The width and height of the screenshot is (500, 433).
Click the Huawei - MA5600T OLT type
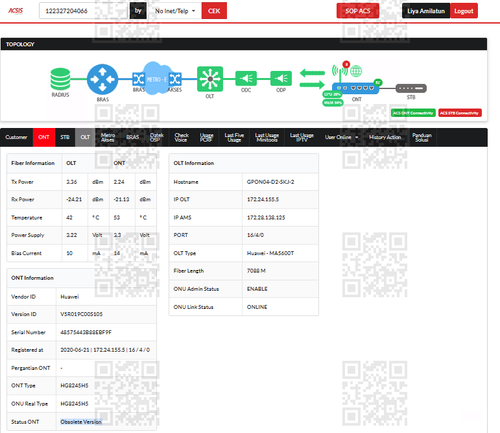pos(270,253)
